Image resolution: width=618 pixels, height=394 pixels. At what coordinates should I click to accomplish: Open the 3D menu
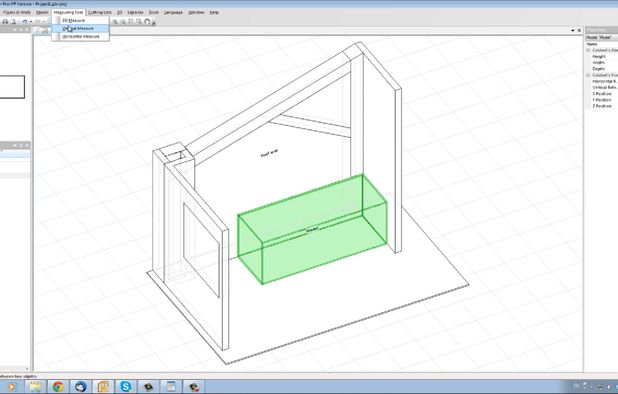tap(119, 13)
